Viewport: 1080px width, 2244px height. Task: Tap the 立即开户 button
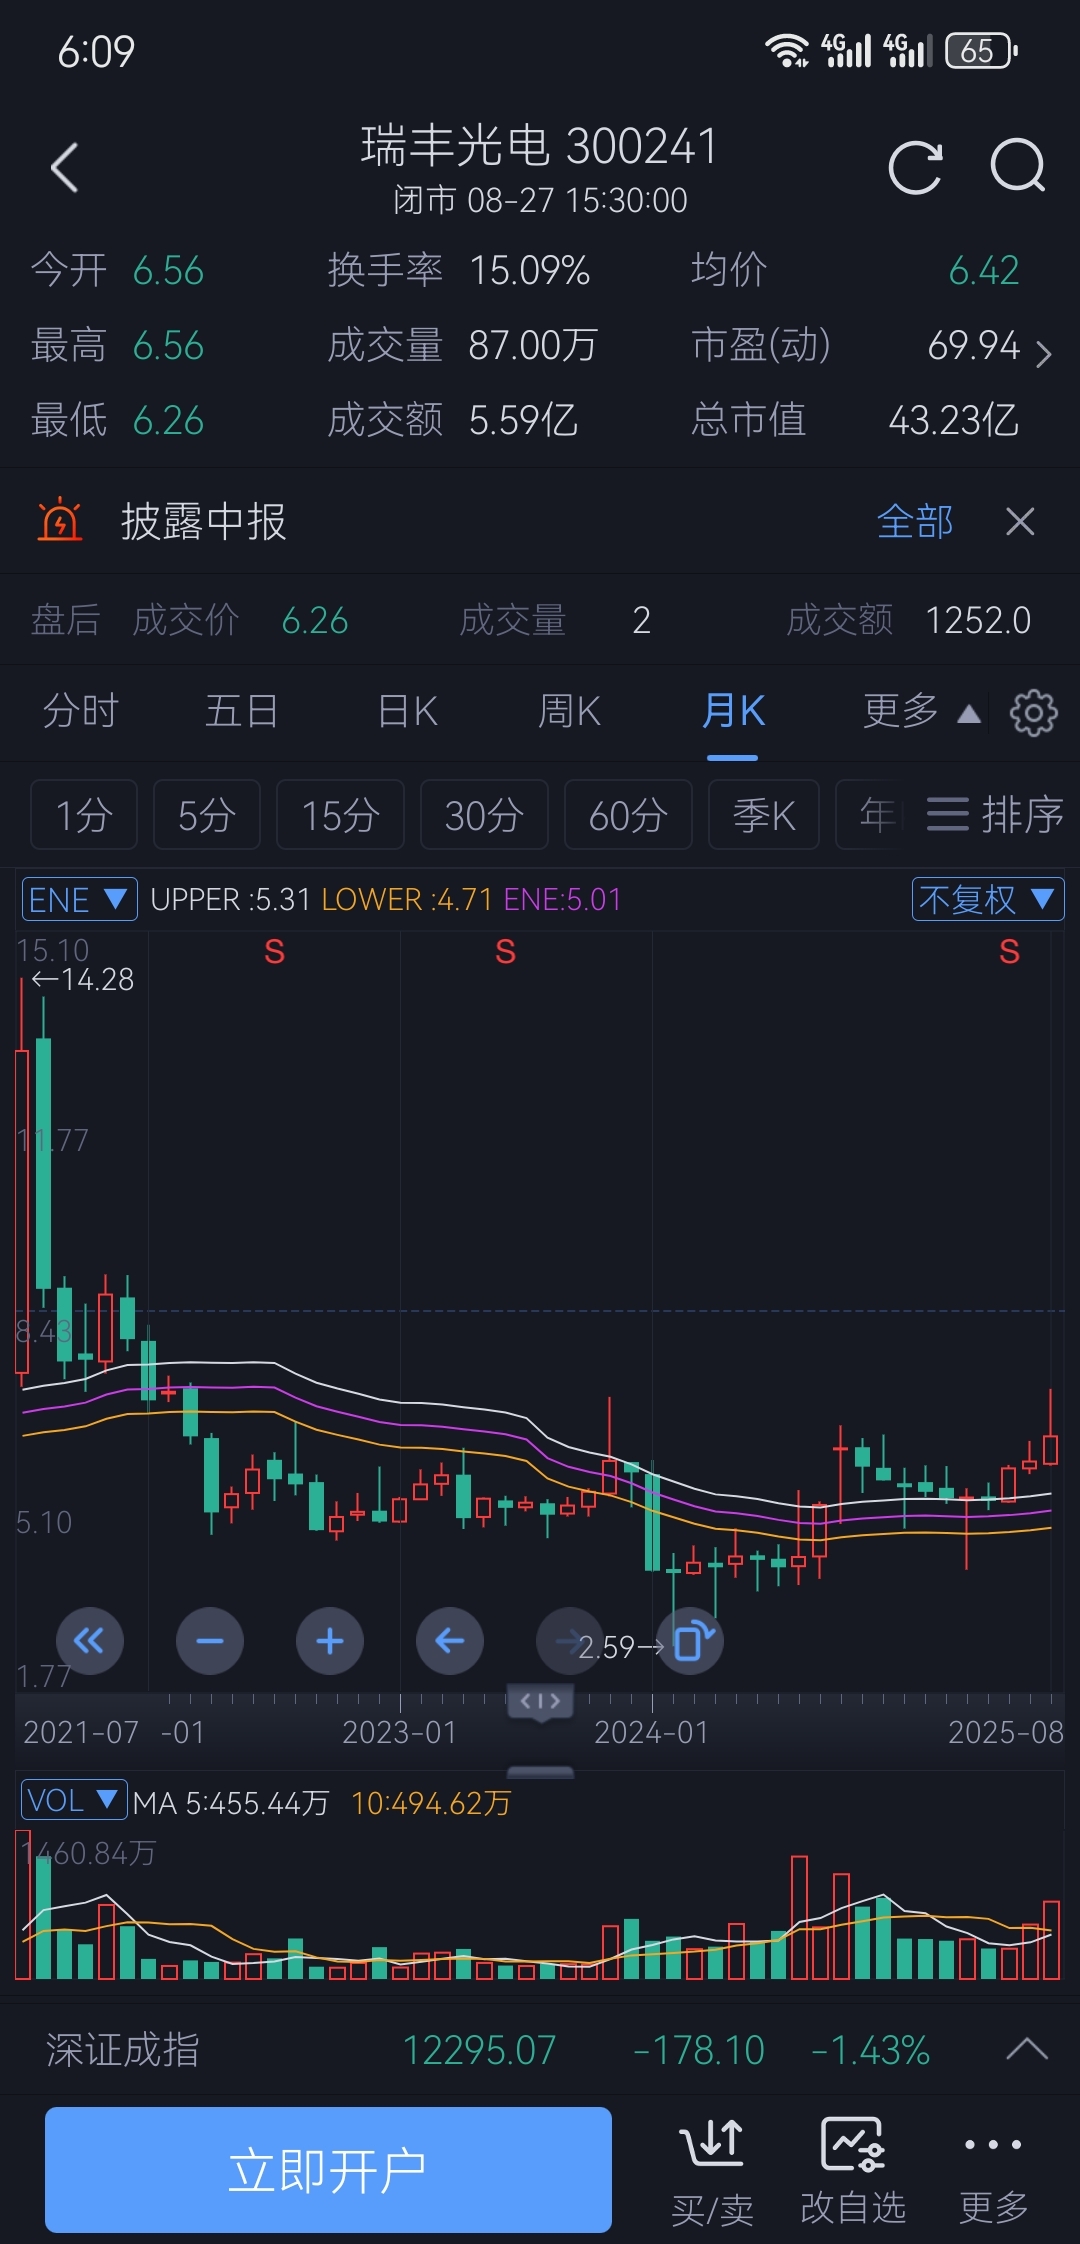[x=328, y=2170]
